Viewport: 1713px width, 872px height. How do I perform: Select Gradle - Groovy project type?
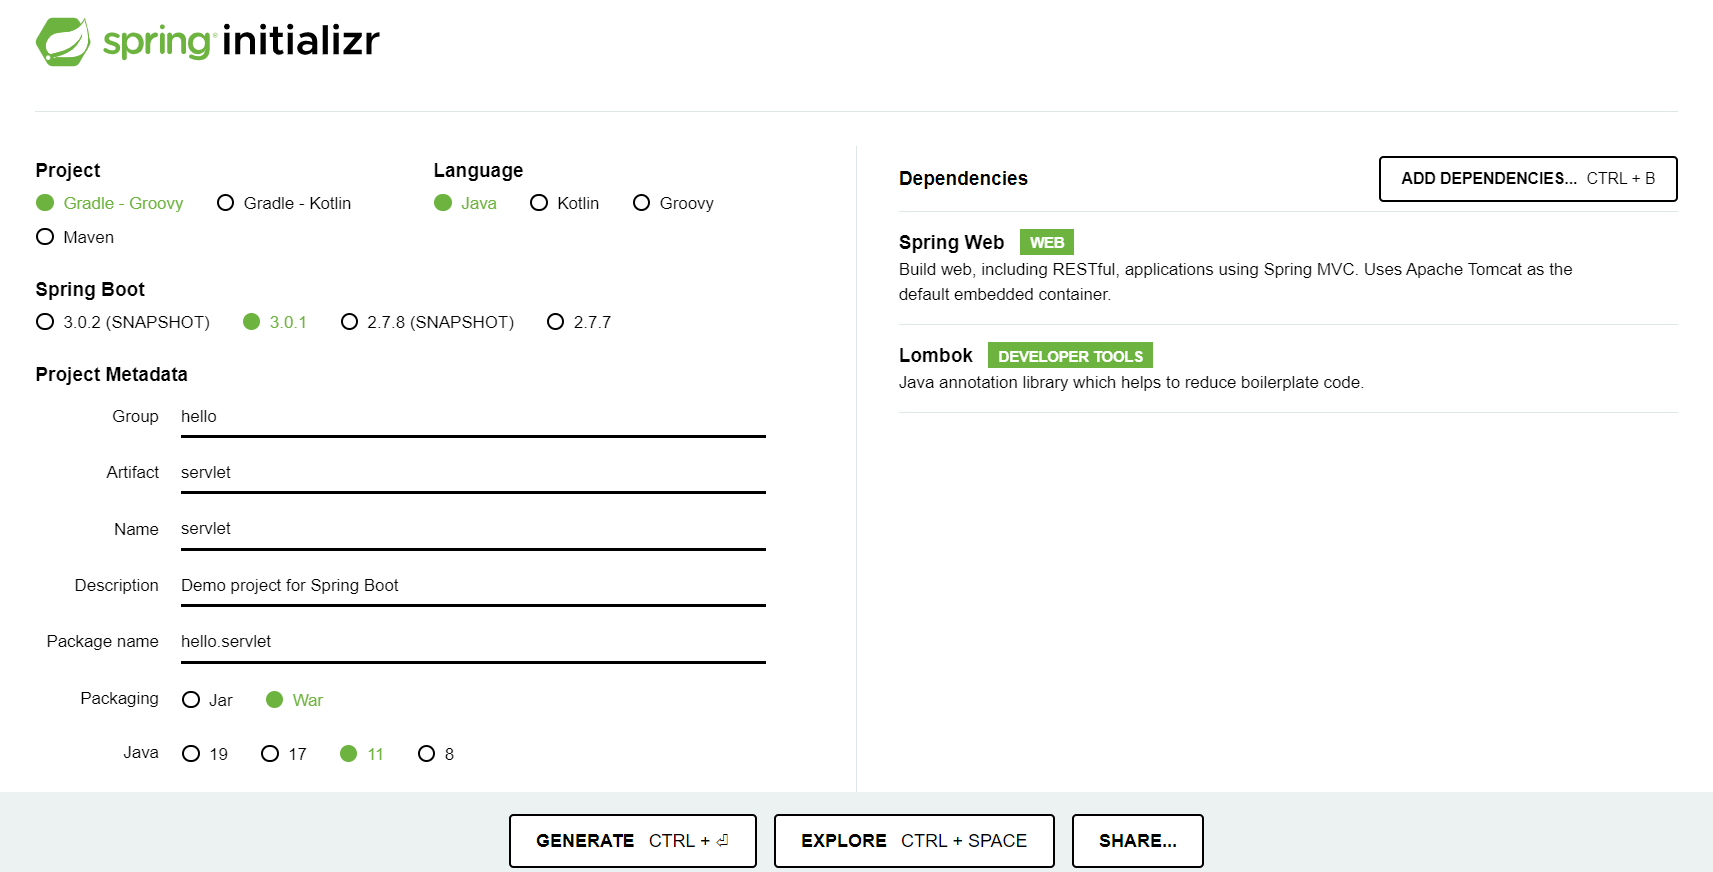[110, 203]
